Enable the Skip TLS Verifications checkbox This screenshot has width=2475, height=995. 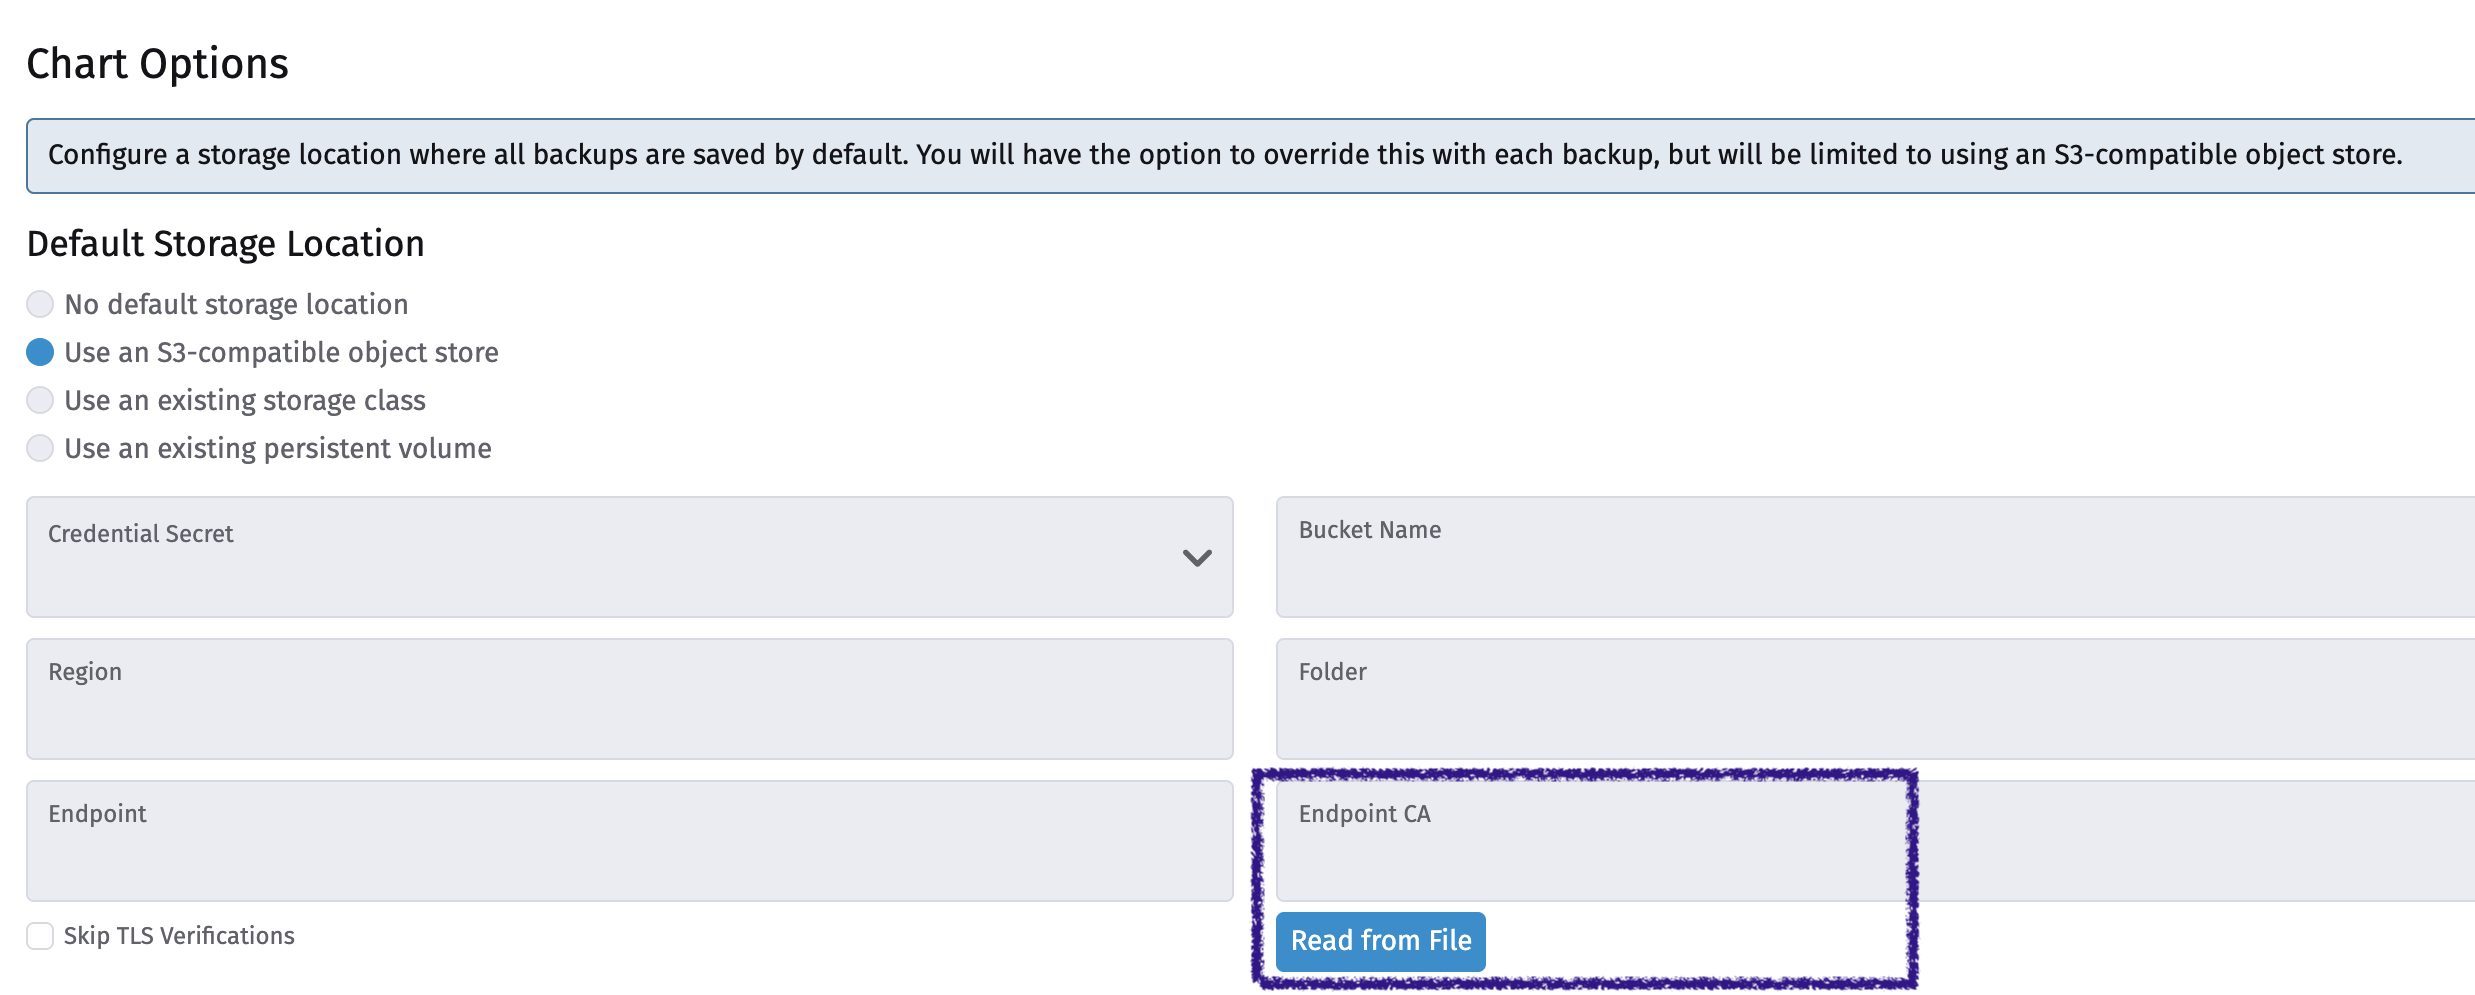[40, 935]
